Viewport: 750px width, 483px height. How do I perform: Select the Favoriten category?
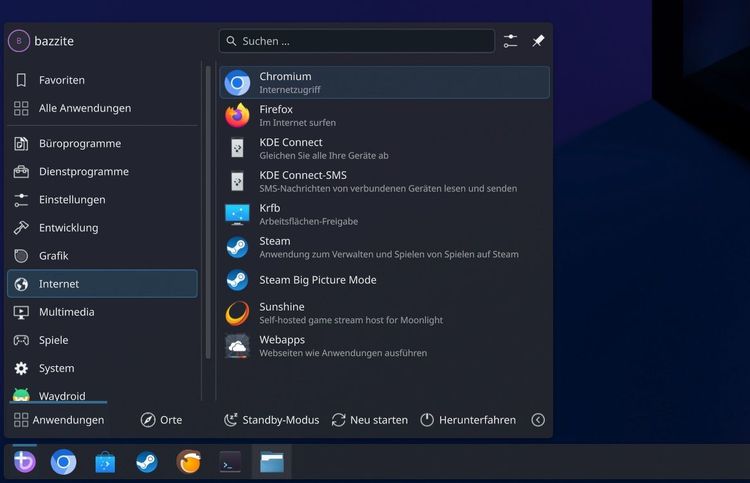(102, 80)
